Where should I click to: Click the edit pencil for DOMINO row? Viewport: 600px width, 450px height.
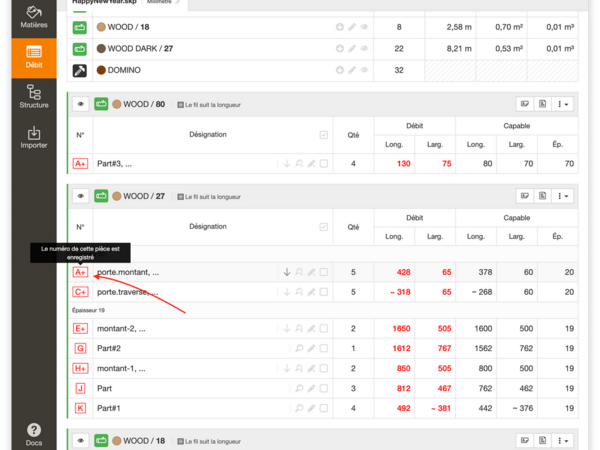[352, 70]
